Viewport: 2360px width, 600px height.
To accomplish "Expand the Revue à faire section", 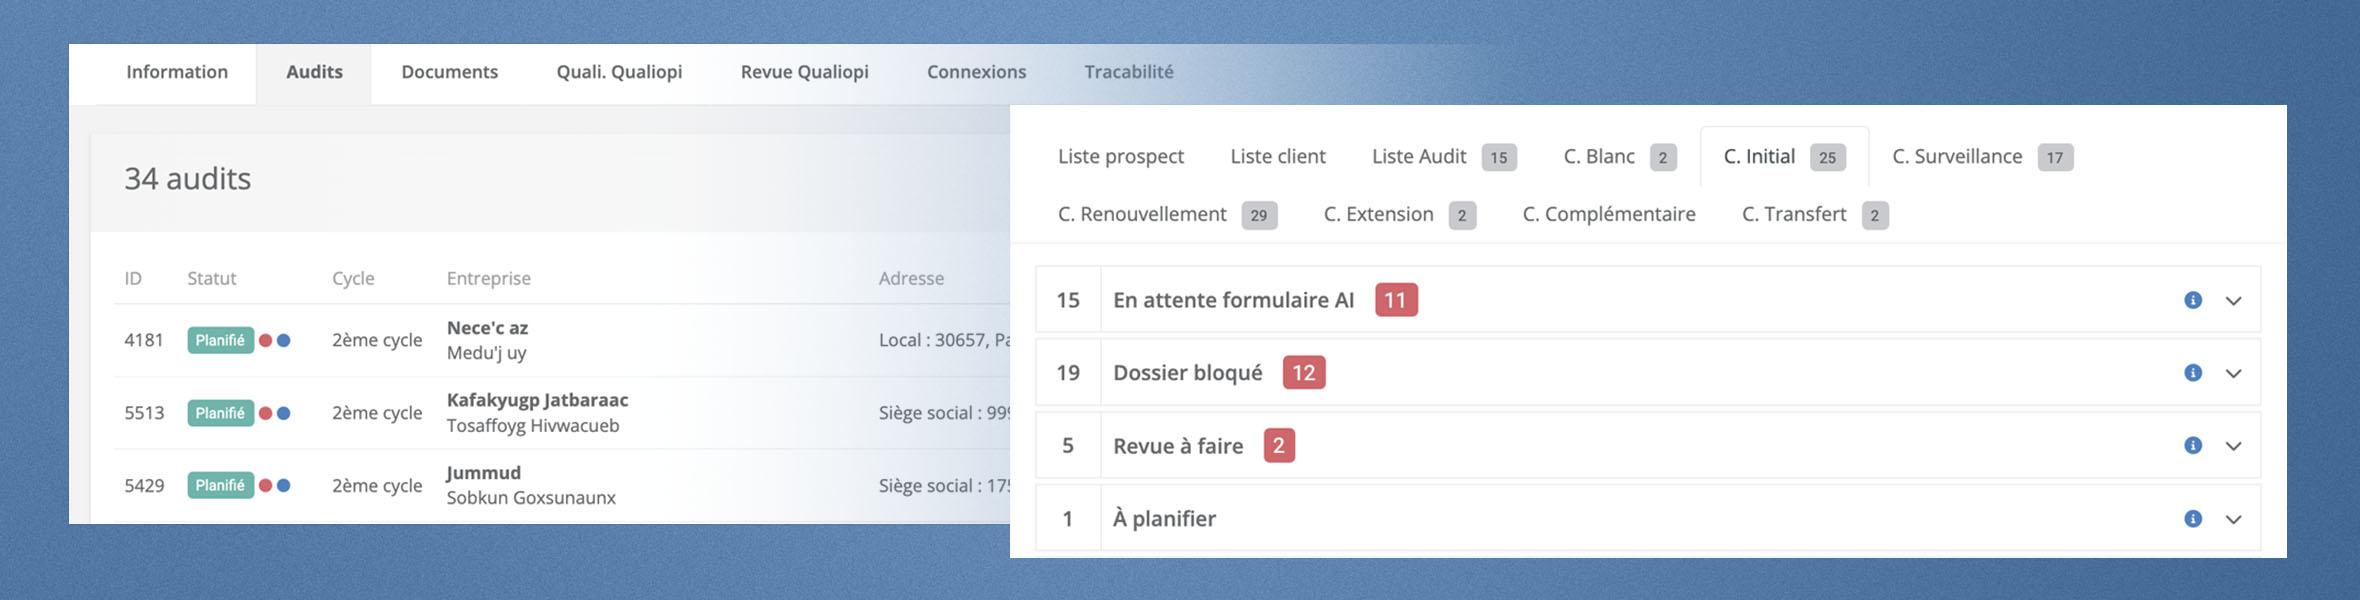I will click(2233, 447).
